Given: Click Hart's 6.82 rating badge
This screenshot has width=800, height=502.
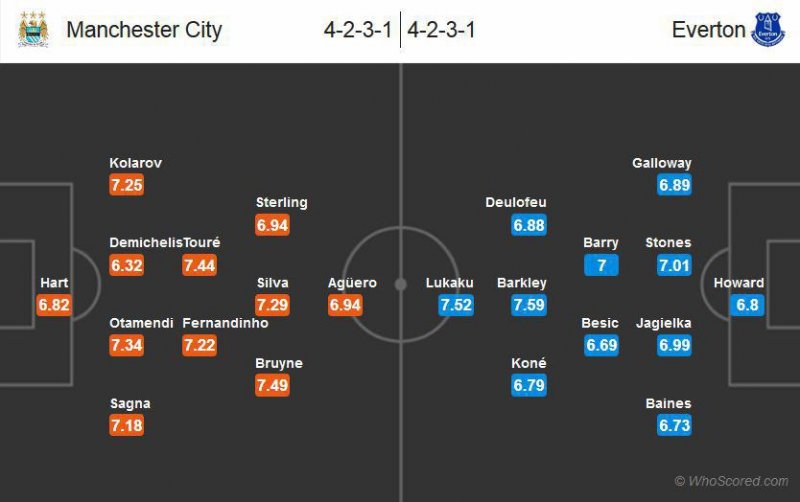Looking at the screenshot, I should pos(54,305).
